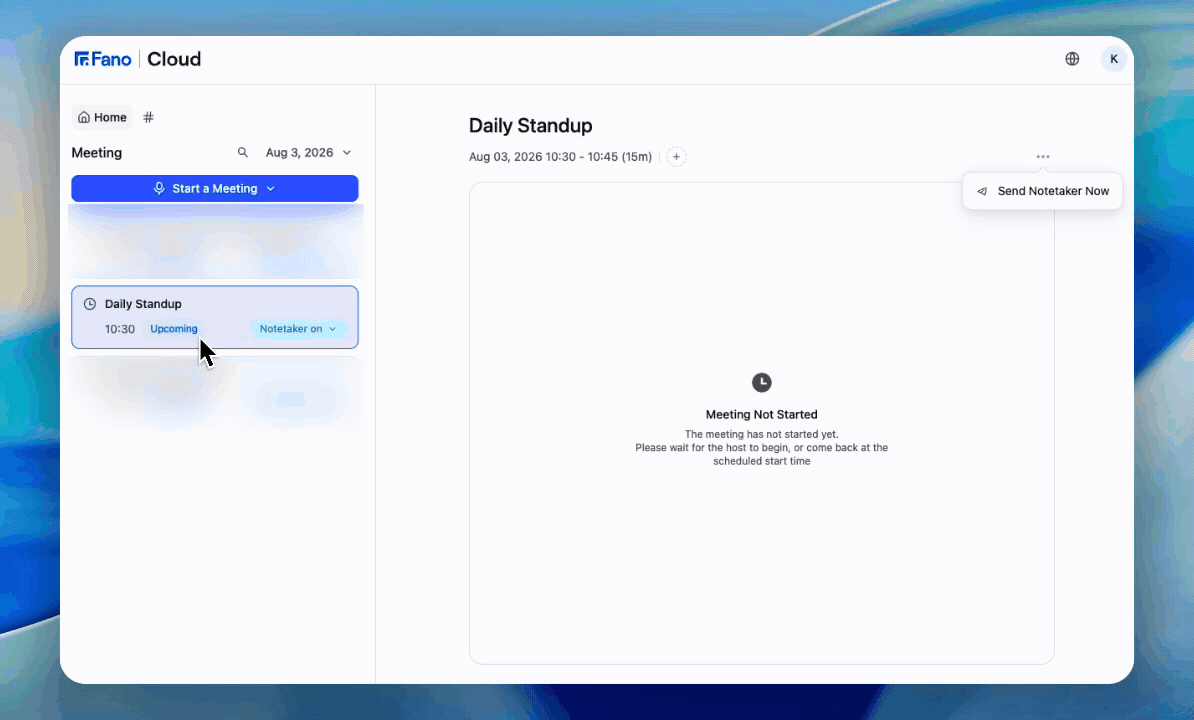Click the clock icon on Daily Standup card
The height and width of the screenshot is (720, 1194).
tap(90, 304)
